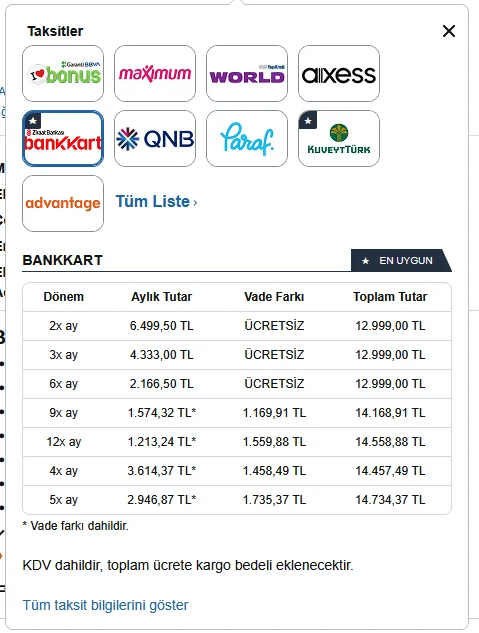The height and width of the screenshot is (633, 479).
Task: Click the EN UYGUN badge
Action: [401, 260]
